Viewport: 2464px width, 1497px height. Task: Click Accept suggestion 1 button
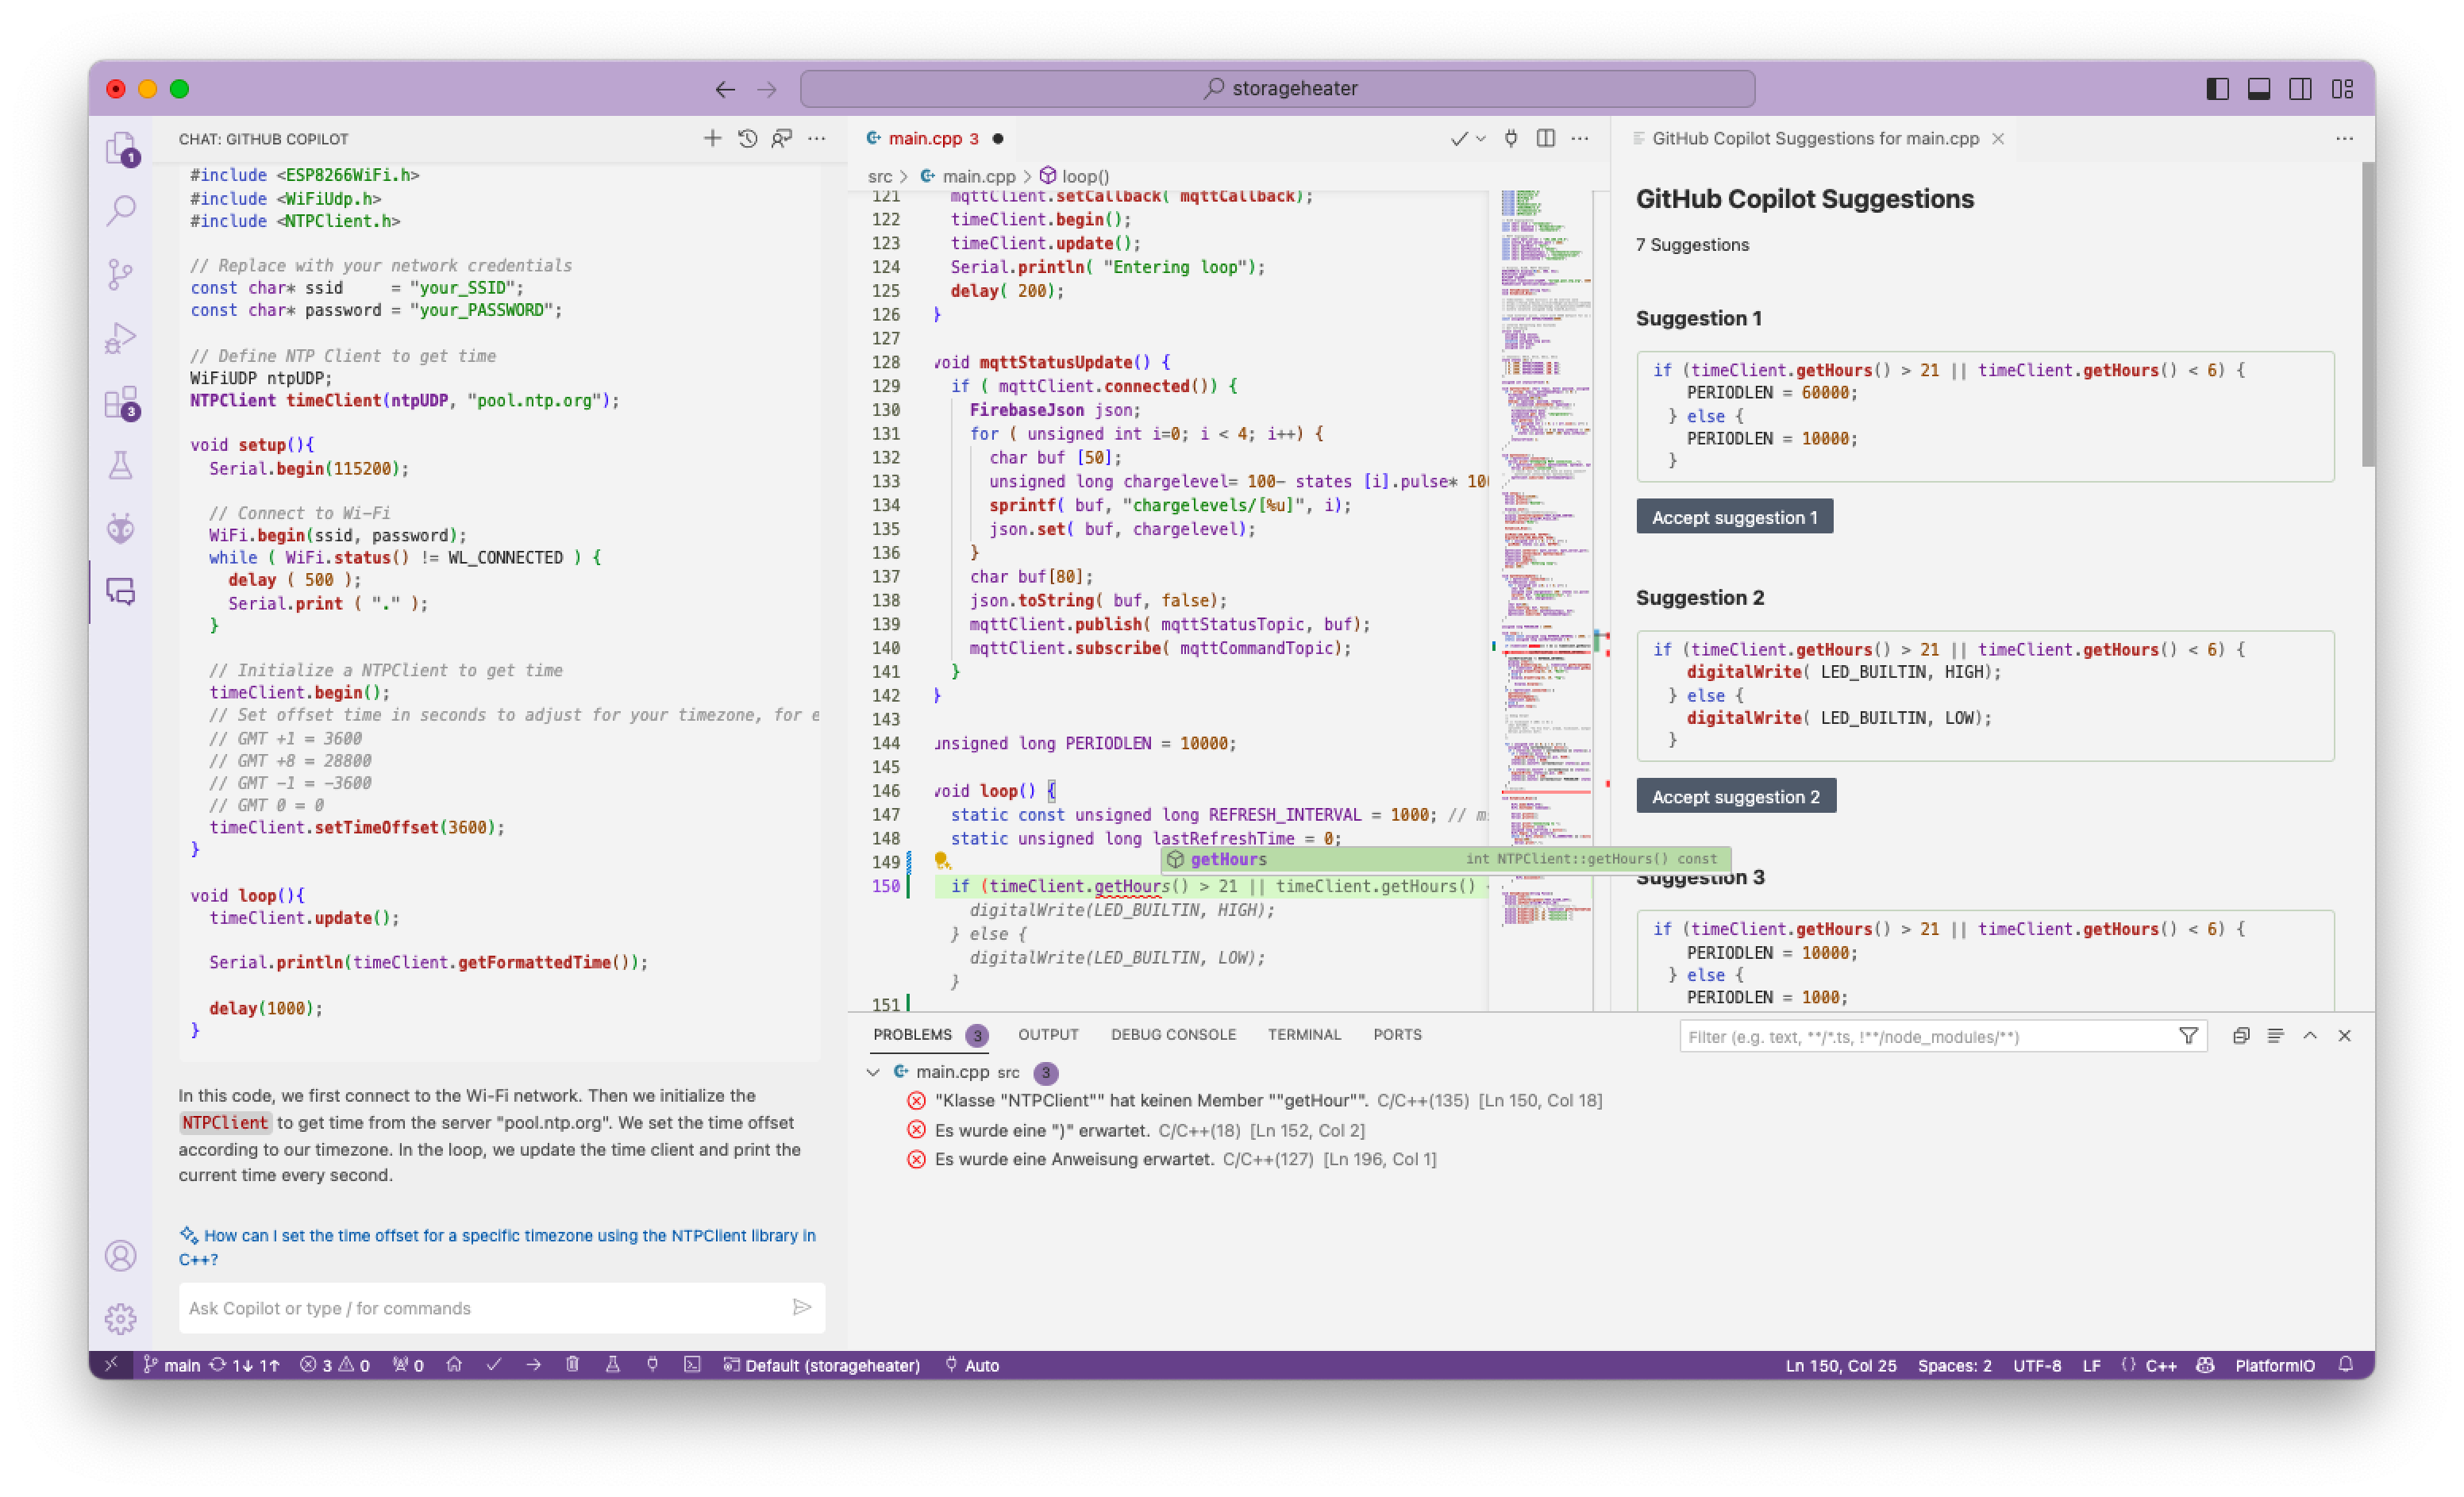click(1734, 517)
